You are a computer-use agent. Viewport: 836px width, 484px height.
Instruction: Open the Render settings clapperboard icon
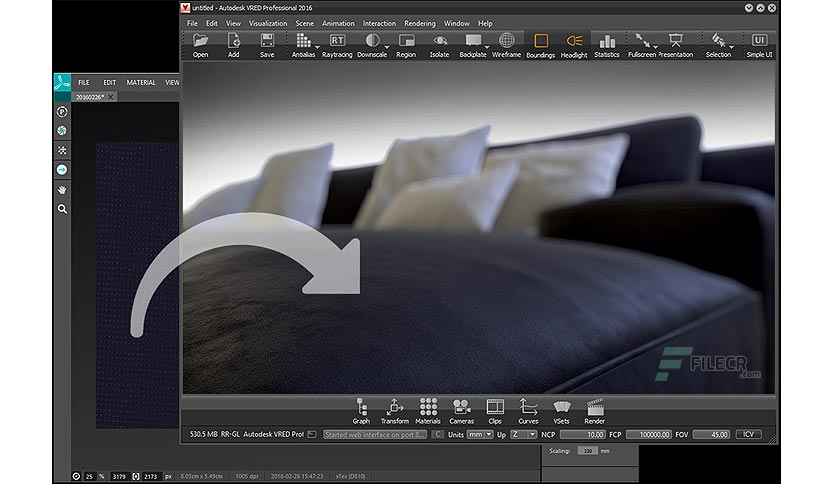(595, 407)
